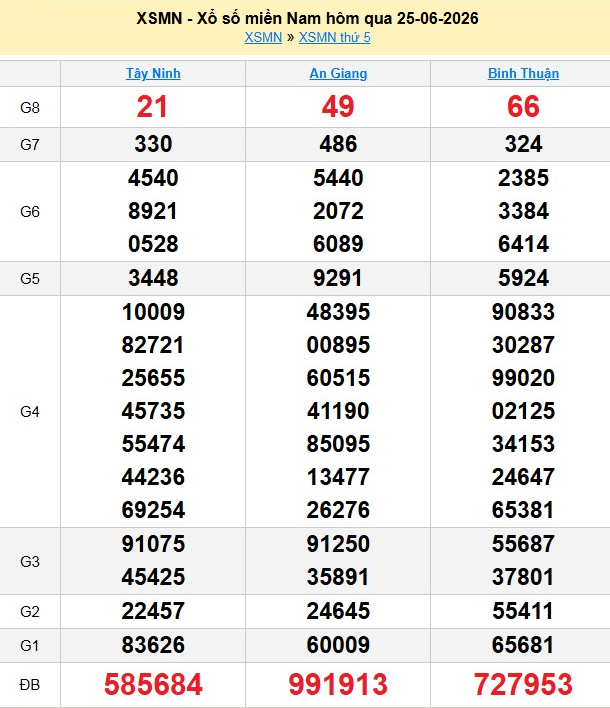Select G4 number 60515
Image resolution: width=610 pixels, height=708 pixels.
click(x=338, y=378)
